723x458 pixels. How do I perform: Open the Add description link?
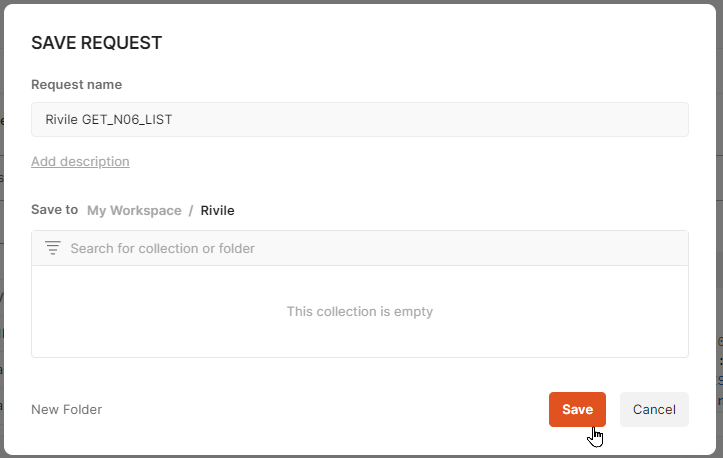[80, 161]
